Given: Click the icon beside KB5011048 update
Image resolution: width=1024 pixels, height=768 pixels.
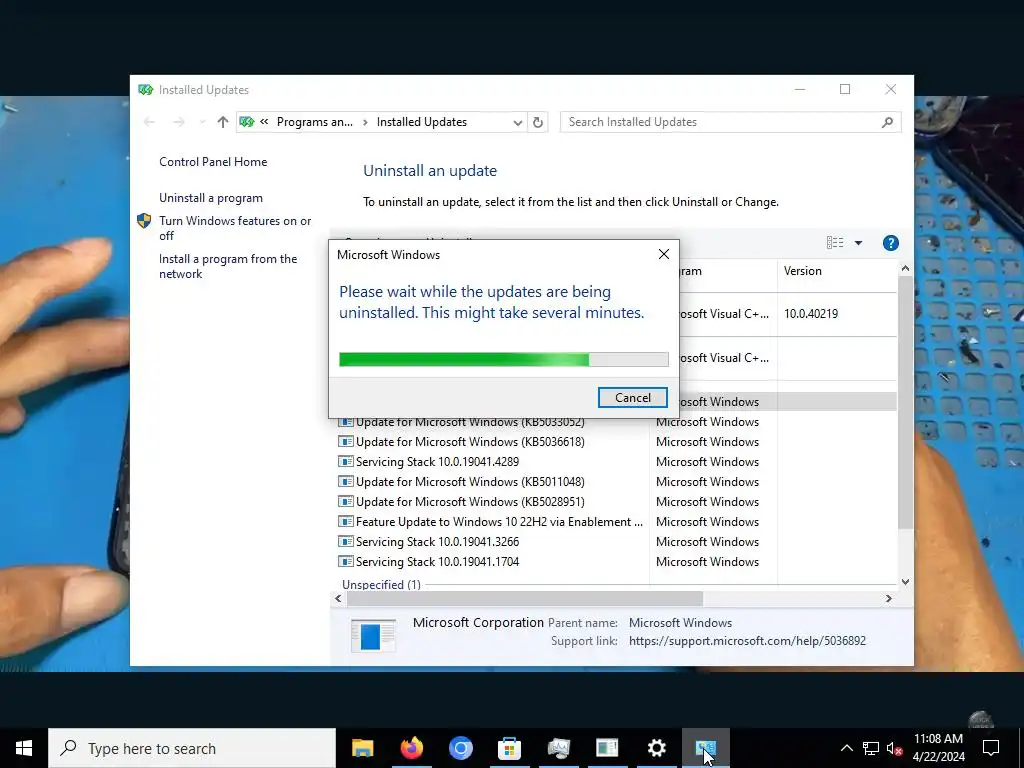Looking at the screenshot, I should [x=345, y=482].
